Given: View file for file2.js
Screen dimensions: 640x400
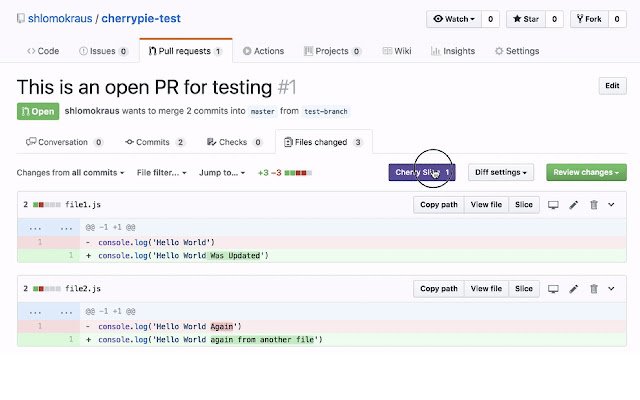Looking at the screenshot, I should (x=486, y=289).
